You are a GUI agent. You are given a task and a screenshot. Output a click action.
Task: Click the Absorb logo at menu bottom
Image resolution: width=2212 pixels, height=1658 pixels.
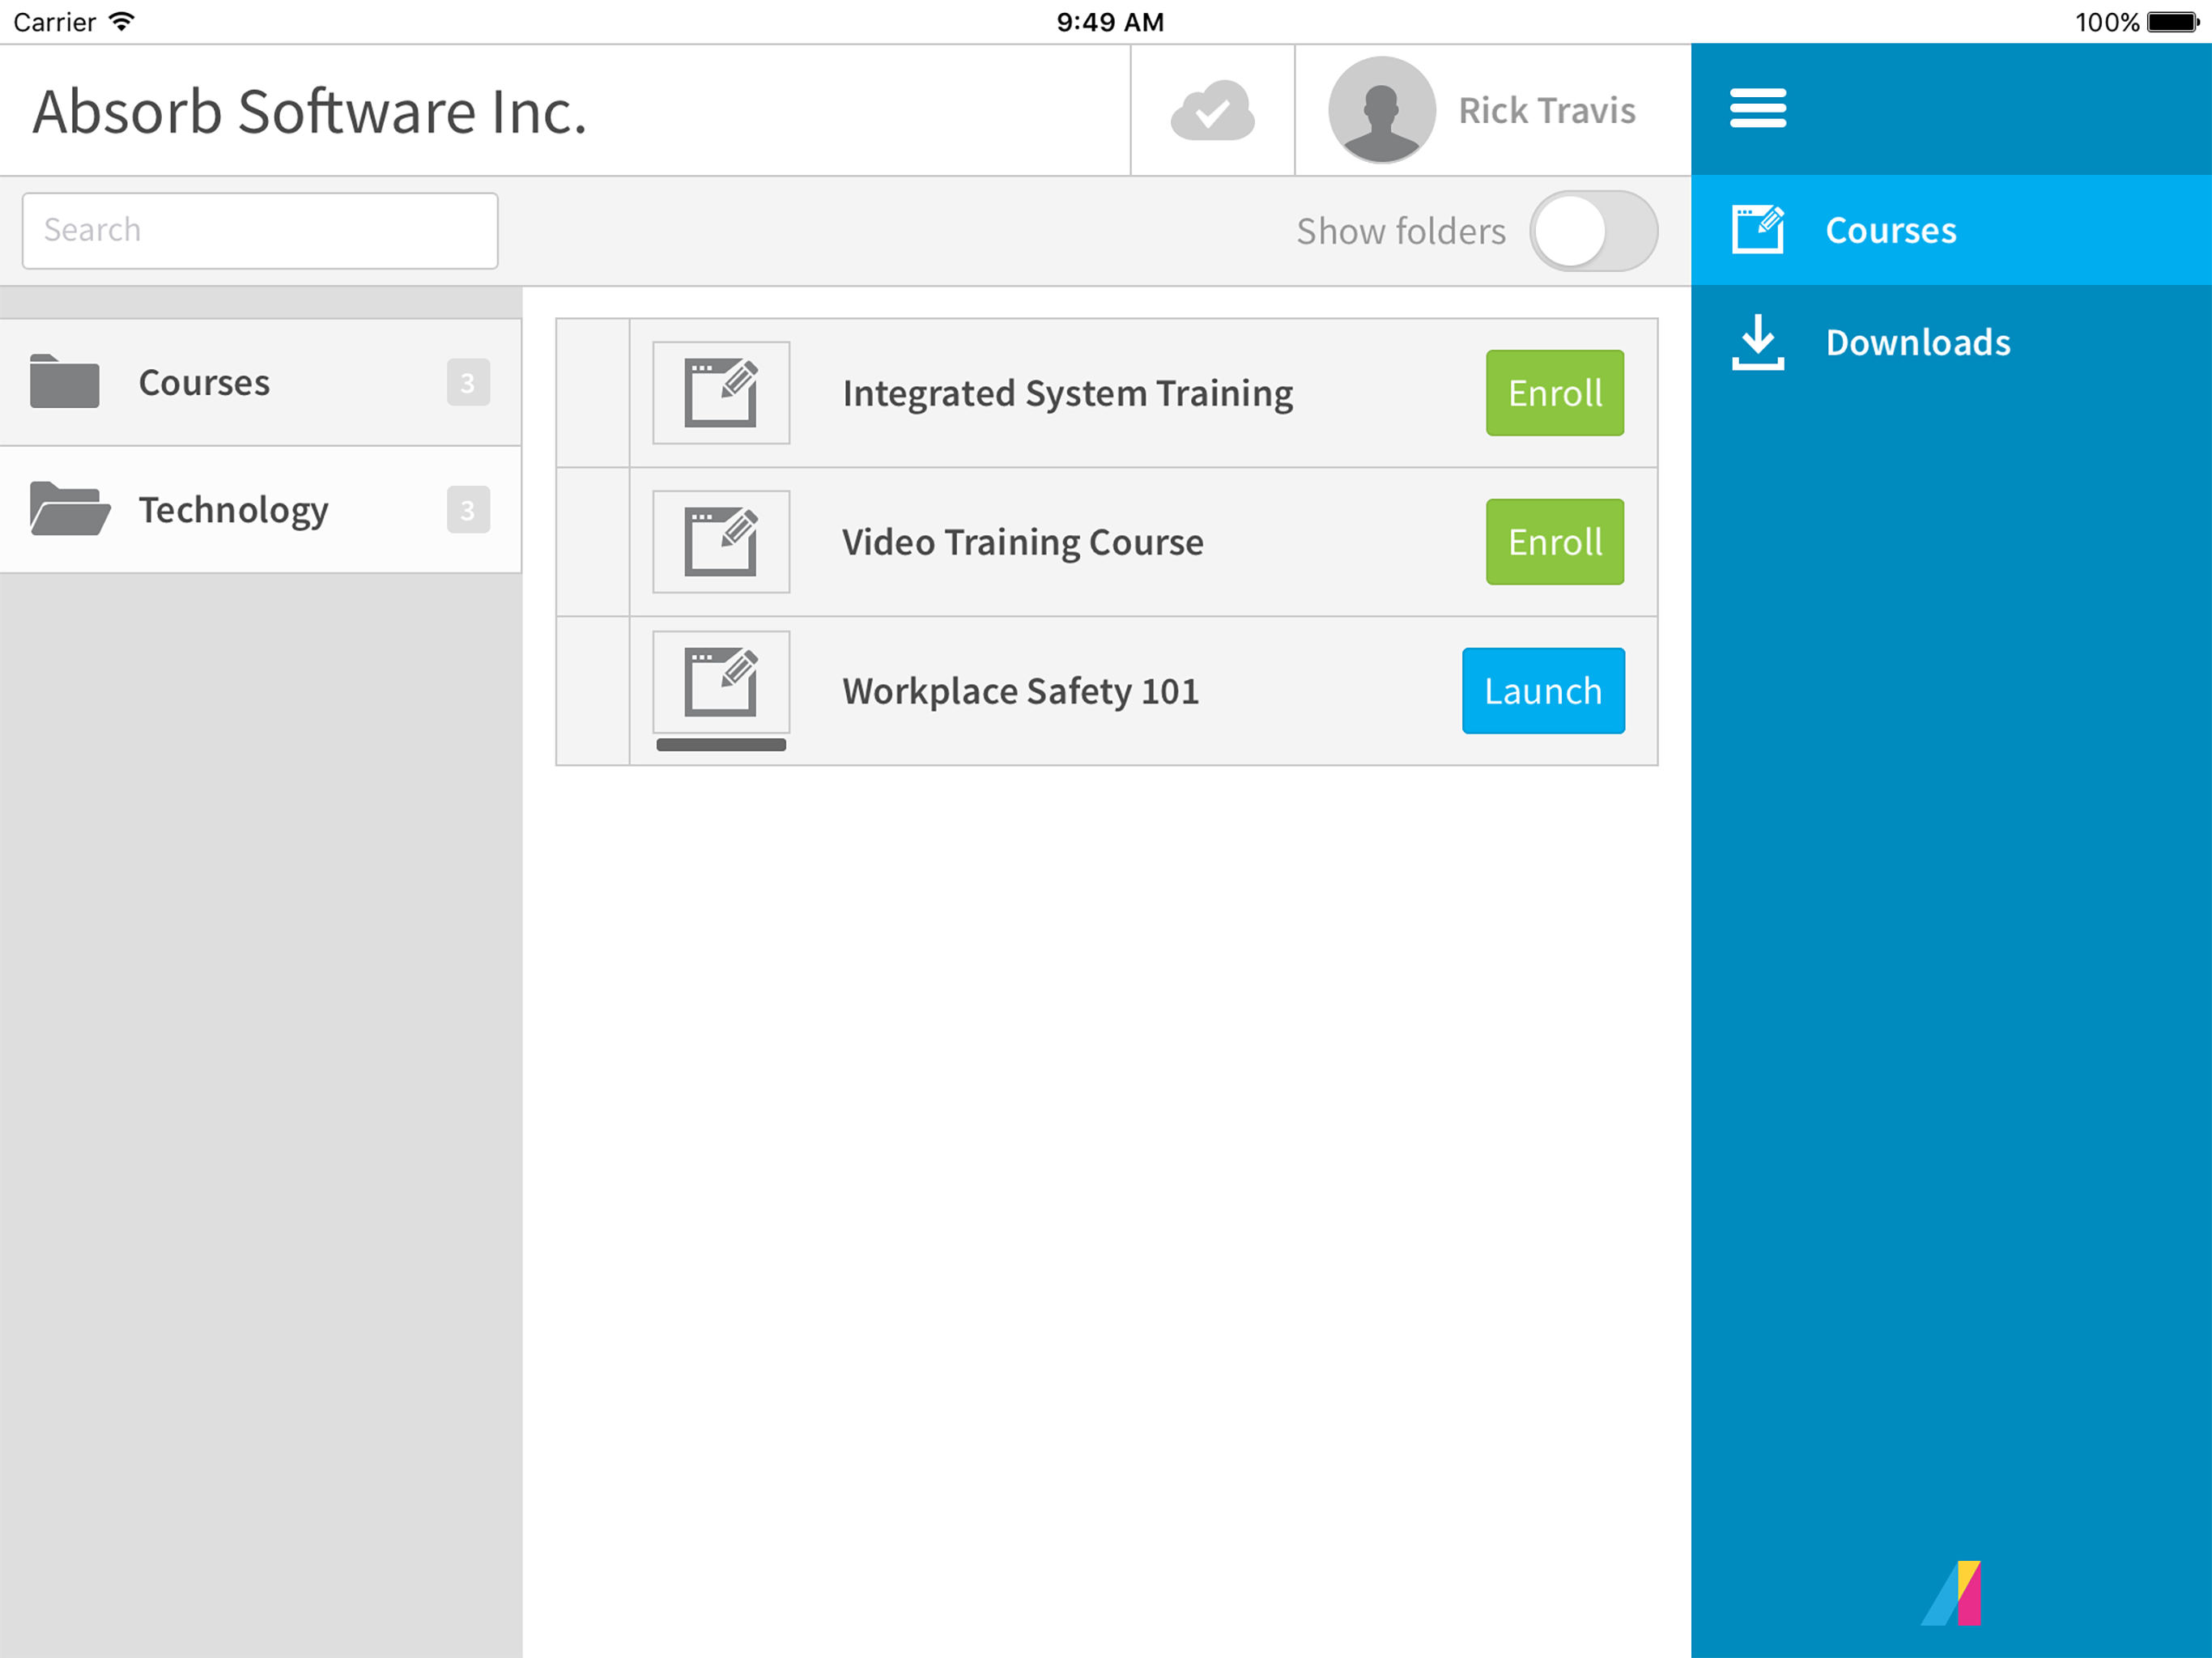coord(1952,1592)
